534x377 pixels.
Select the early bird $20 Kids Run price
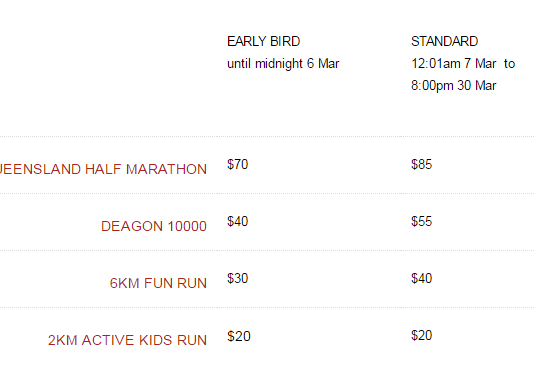(x=239, y=336)
